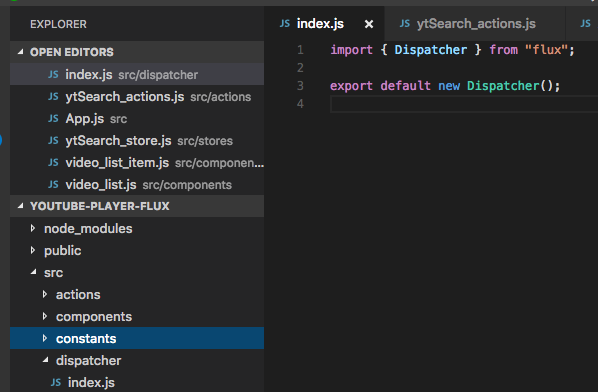Image resolution: width=598 pixels, height=392 pixels.
Task: Collapse the Open Editors section arrow
Action: tap(21, 51)
